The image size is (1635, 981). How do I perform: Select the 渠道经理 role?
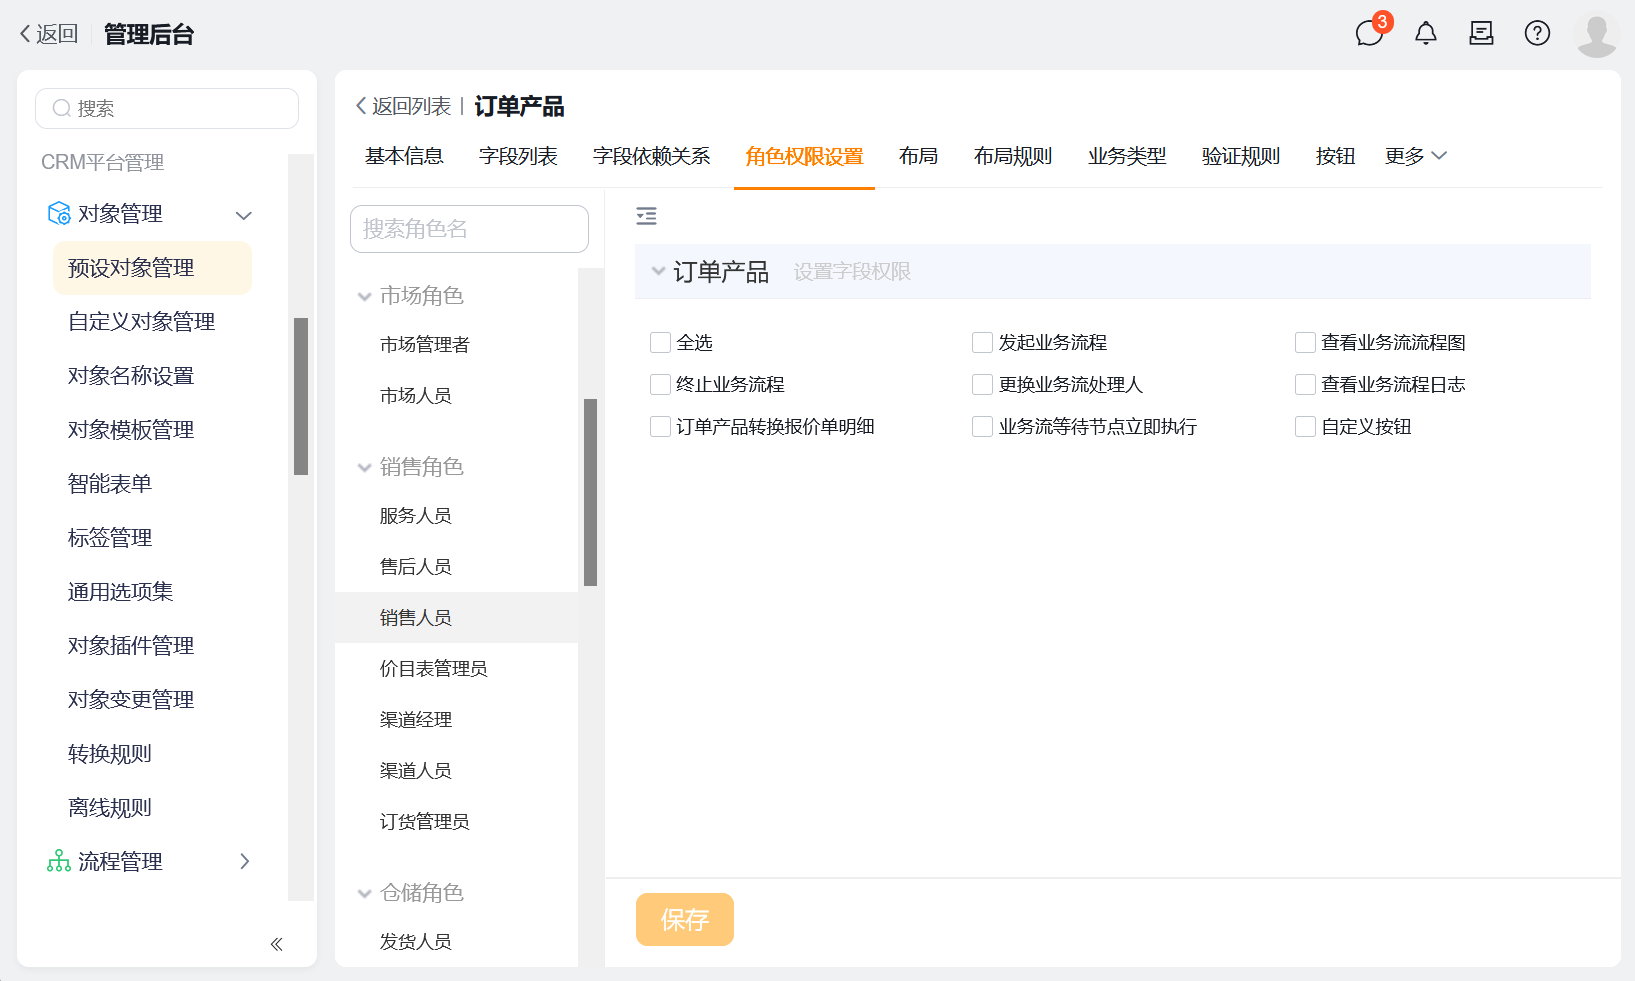[415, 720]
